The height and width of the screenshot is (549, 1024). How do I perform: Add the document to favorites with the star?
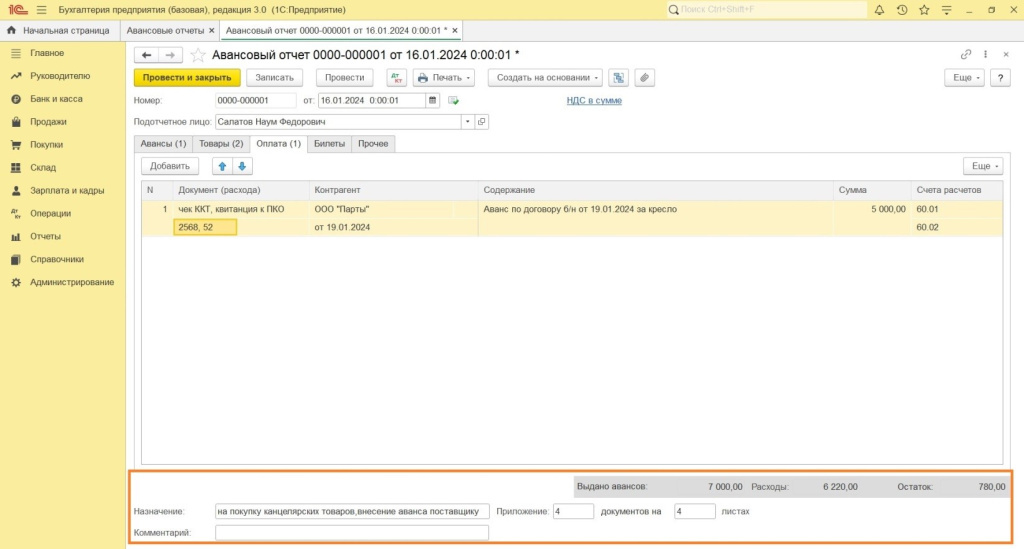click(198, 55)
